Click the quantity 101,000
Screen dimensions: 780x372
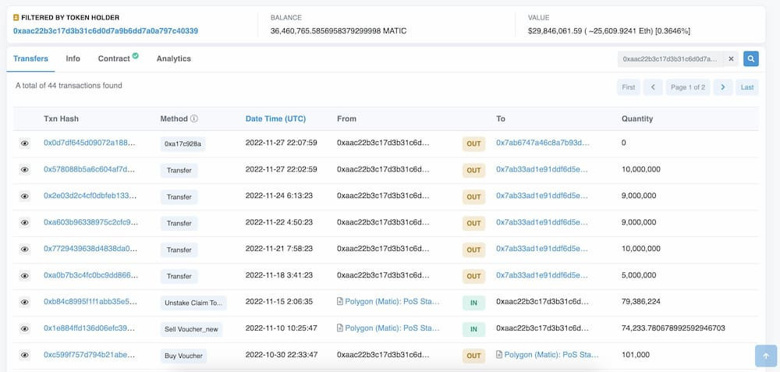coord(635,355)
